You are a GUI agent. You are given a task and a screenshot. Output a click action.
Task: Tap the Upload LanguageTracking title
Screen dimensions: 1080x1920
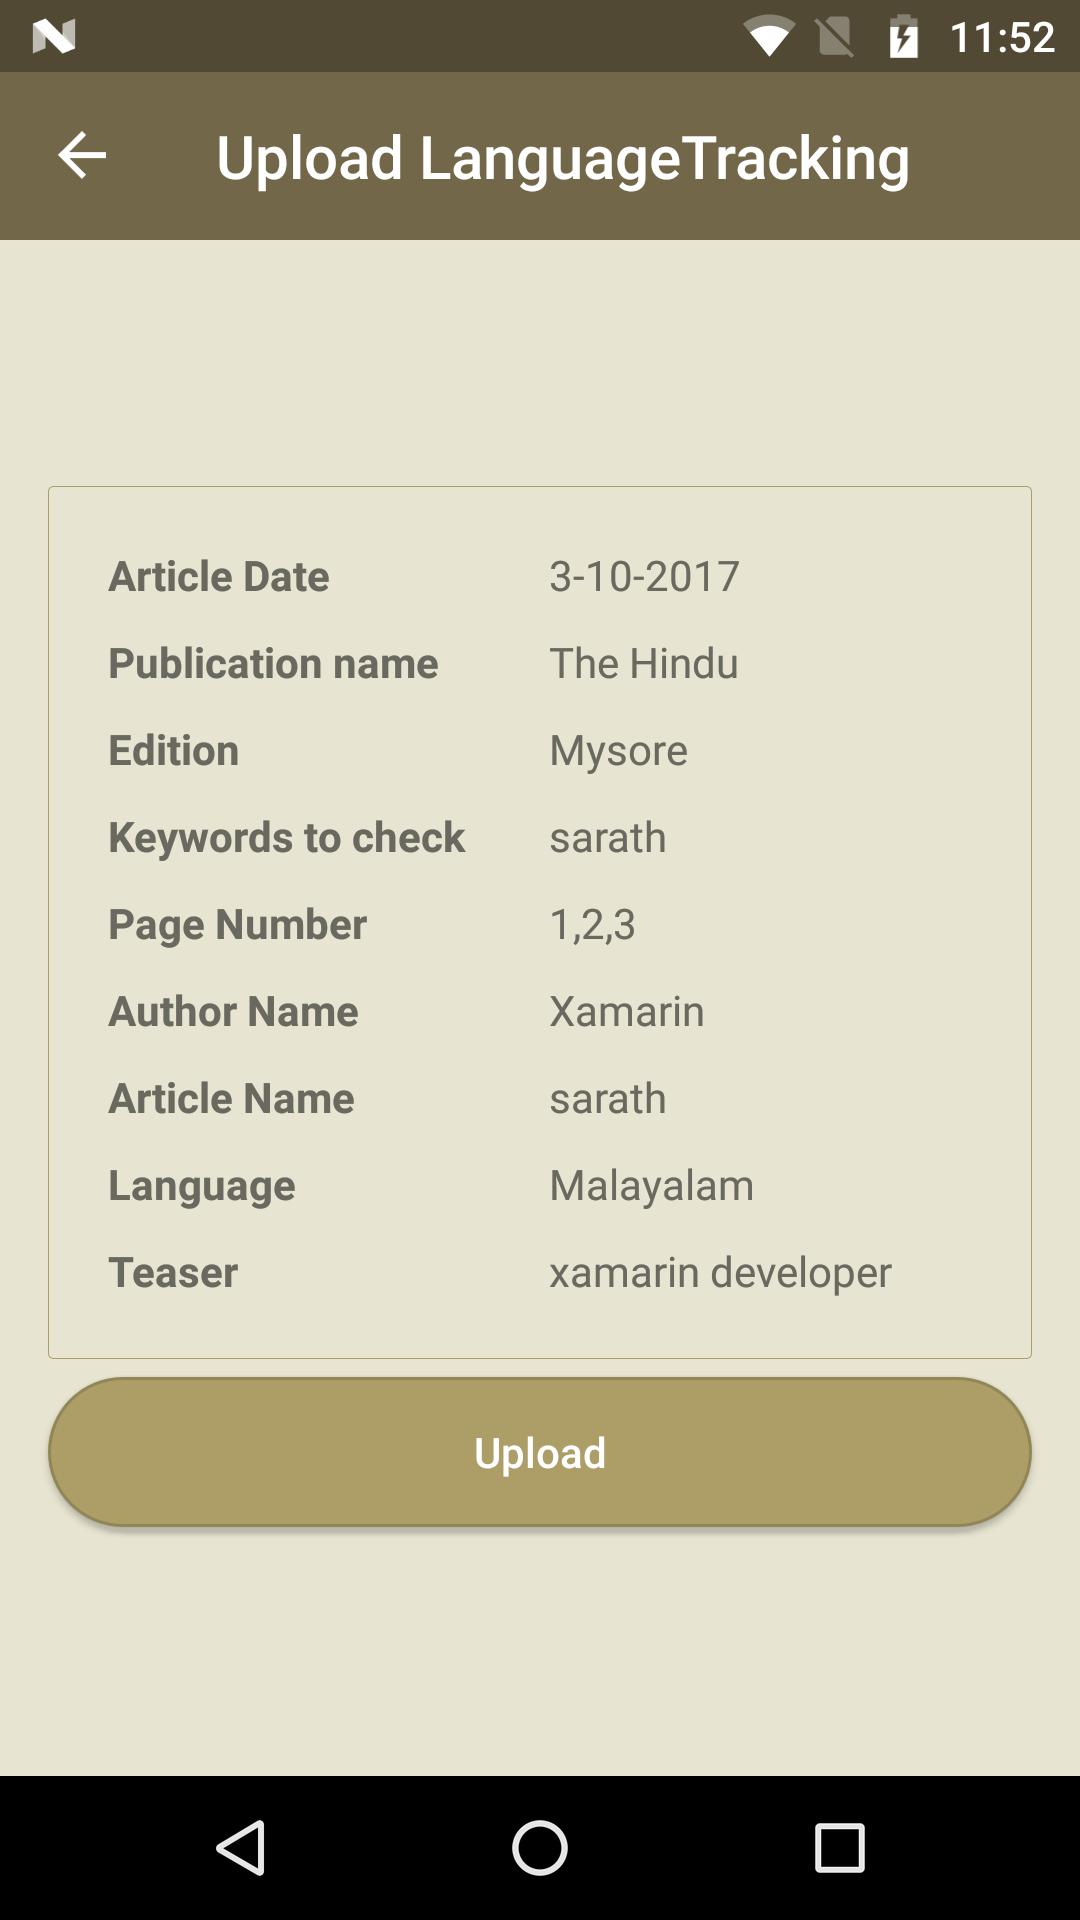click(563, 158)
